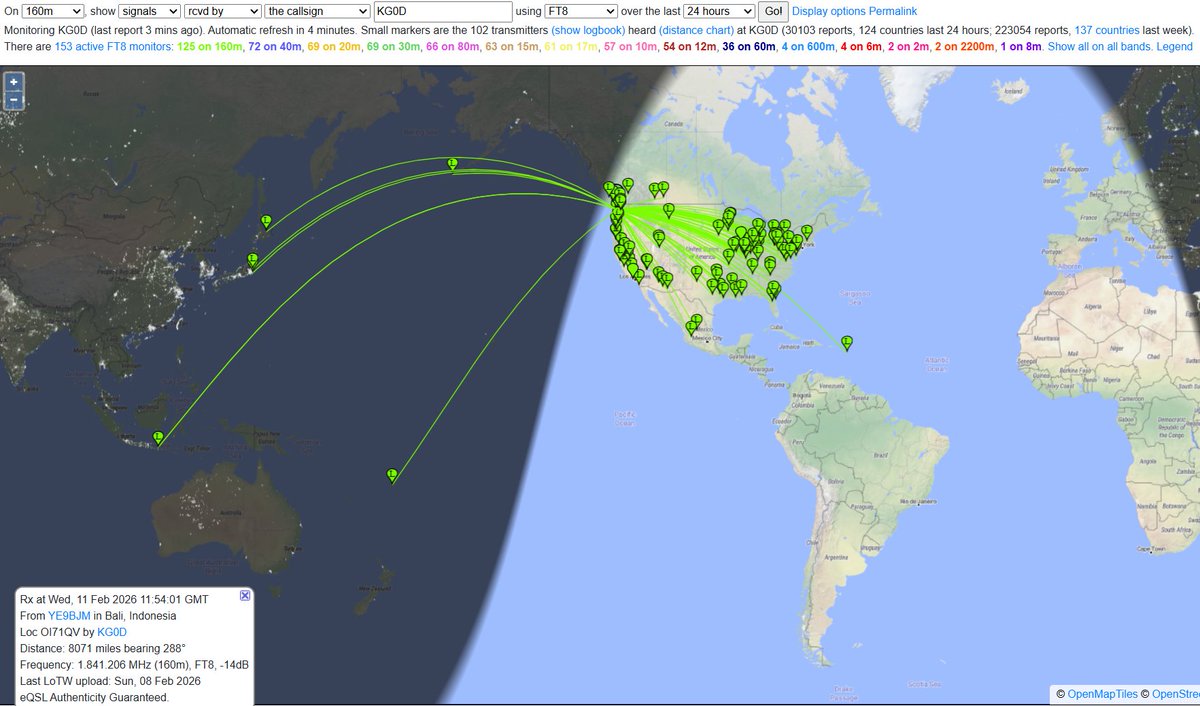This screenshot has height=706, width=1200.
Task: Open the '24 hours' time range dropdown
Action: pos(719,11)
